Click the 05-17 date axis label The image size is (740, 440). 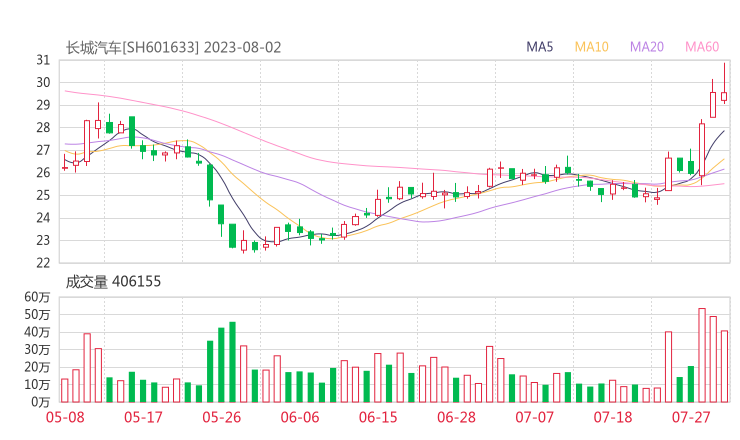pos(143,417)
